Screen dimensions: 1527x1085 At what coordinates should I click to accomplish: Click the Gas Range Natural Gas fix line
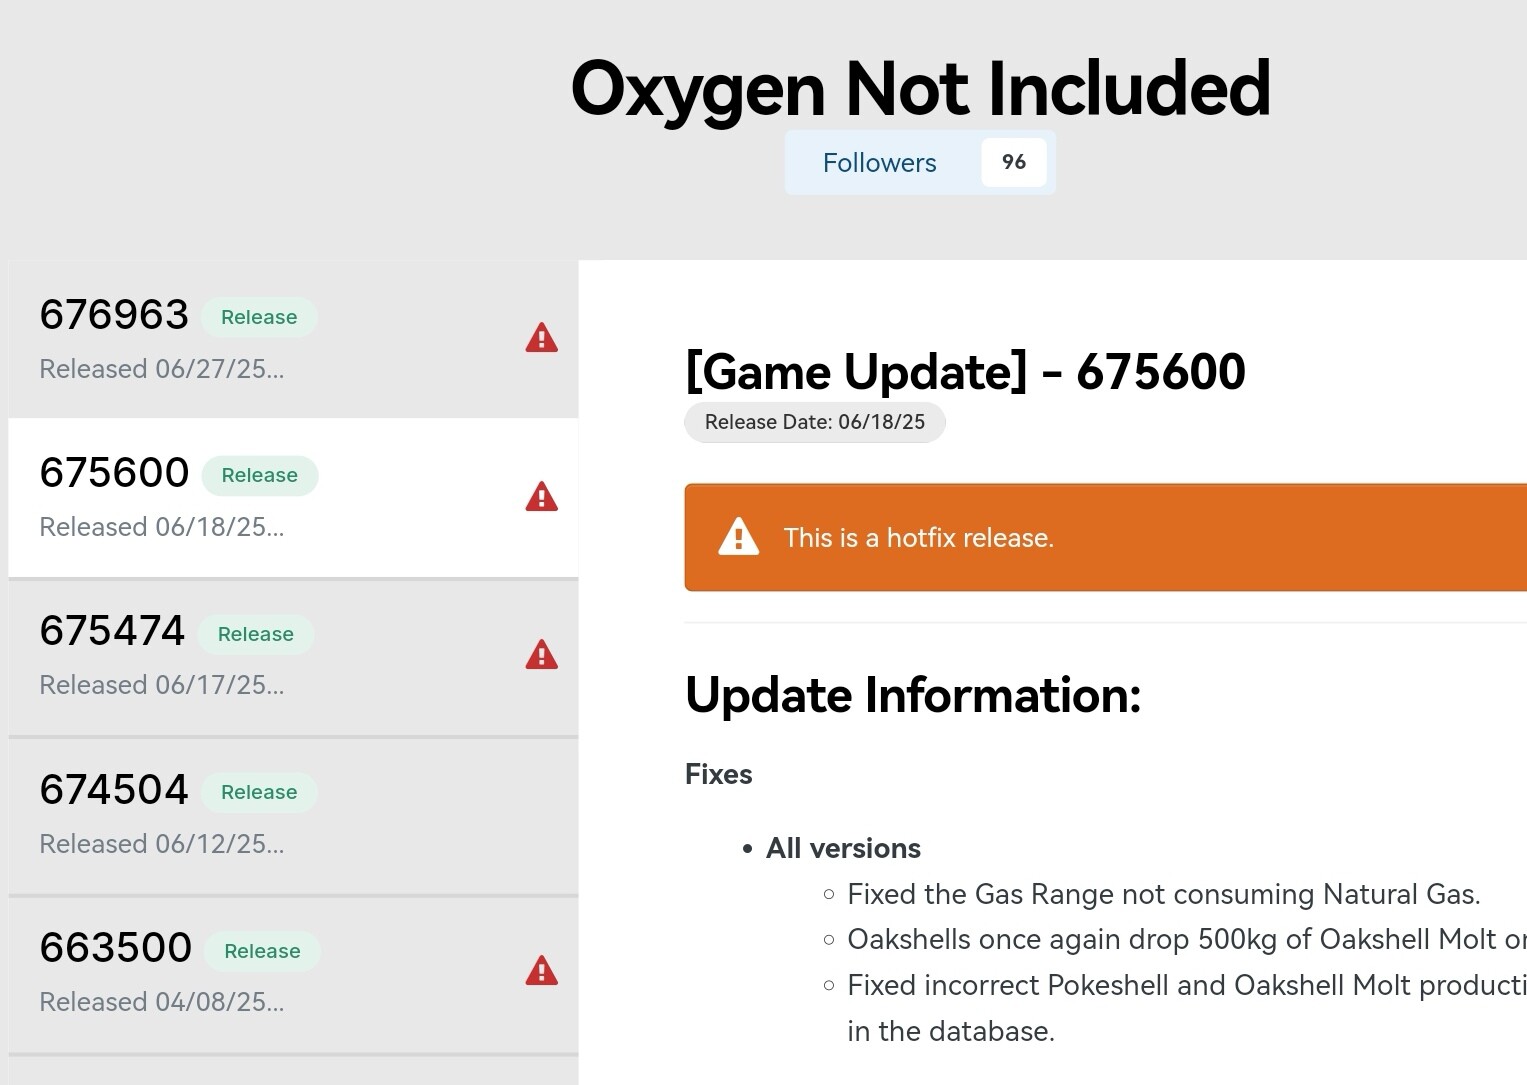pyautogui.click(x=1164, y=894)
